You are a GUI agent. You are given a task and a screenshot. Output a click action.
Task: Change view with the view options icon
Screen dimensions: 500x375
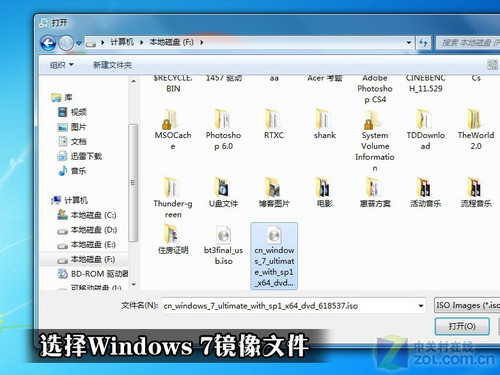point(492,64)
